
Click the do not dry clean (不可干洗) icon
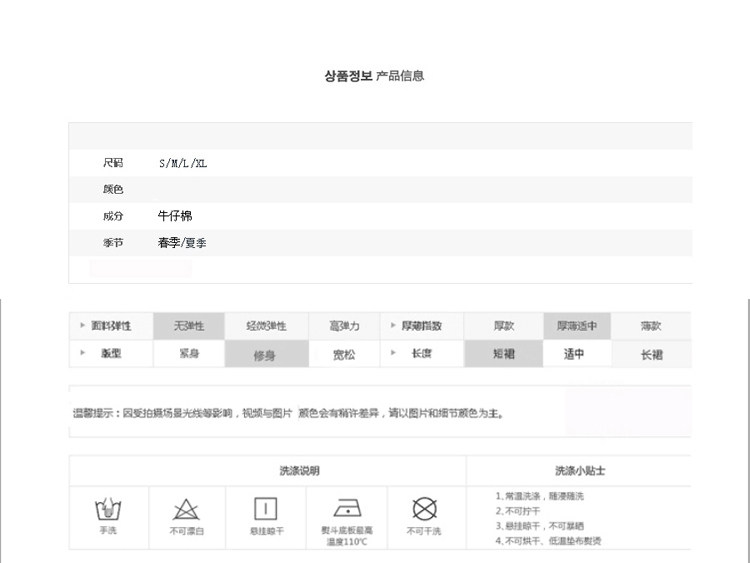pyautogui.click(x=424, y=508)
